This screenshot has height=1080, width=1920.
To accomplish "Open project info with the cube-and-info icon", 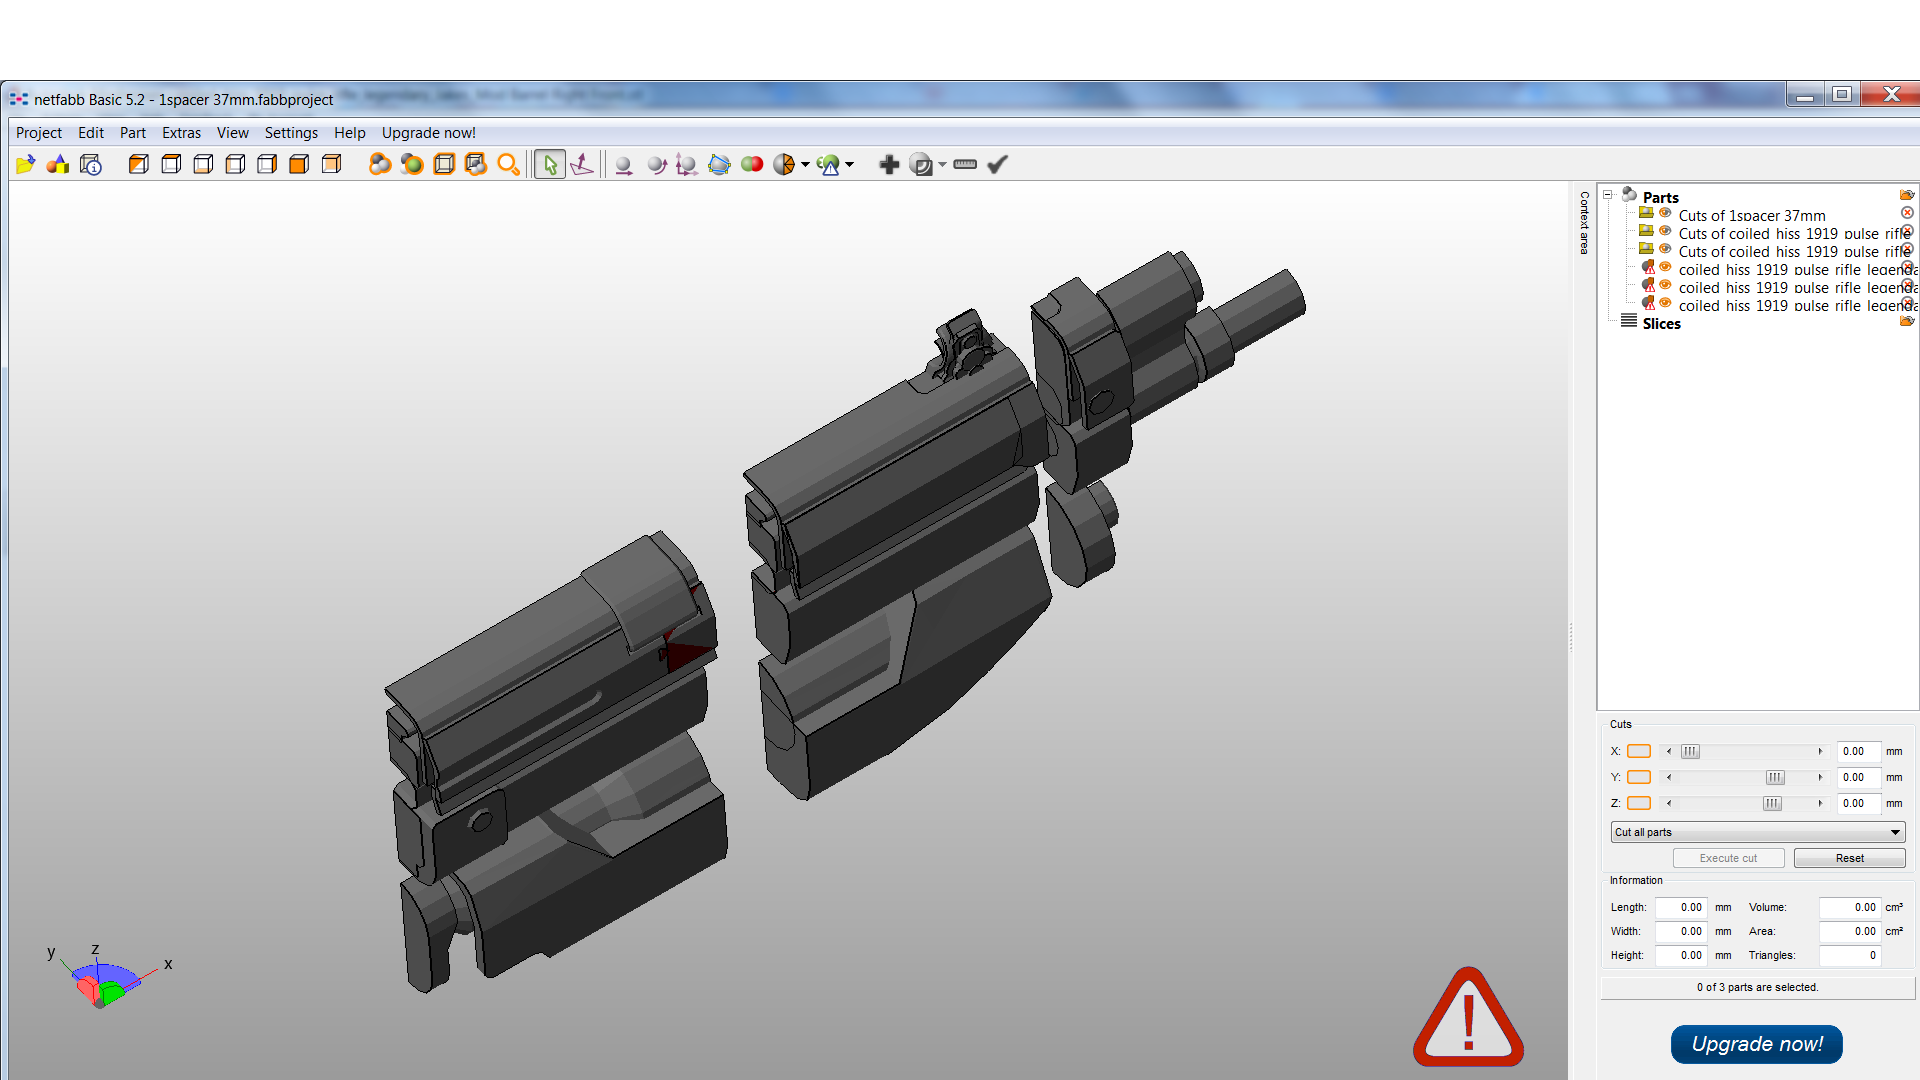I will (x=91, y=165).
